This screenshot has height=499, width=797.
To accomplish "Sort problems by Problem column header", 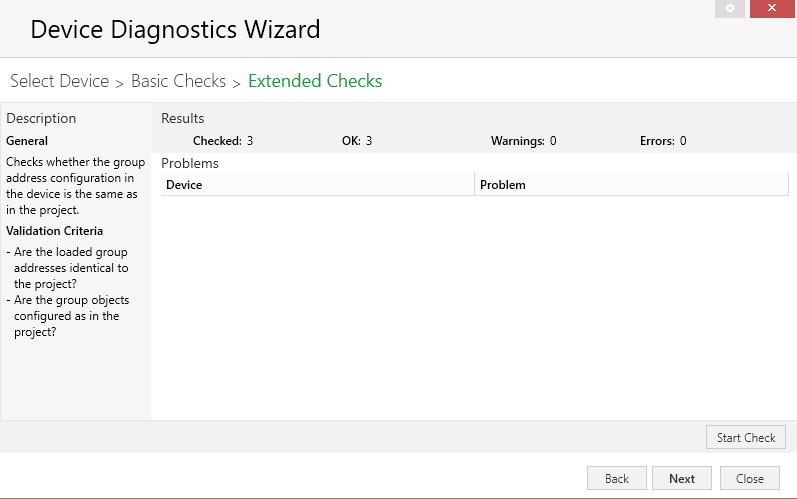I will [631, 184].
